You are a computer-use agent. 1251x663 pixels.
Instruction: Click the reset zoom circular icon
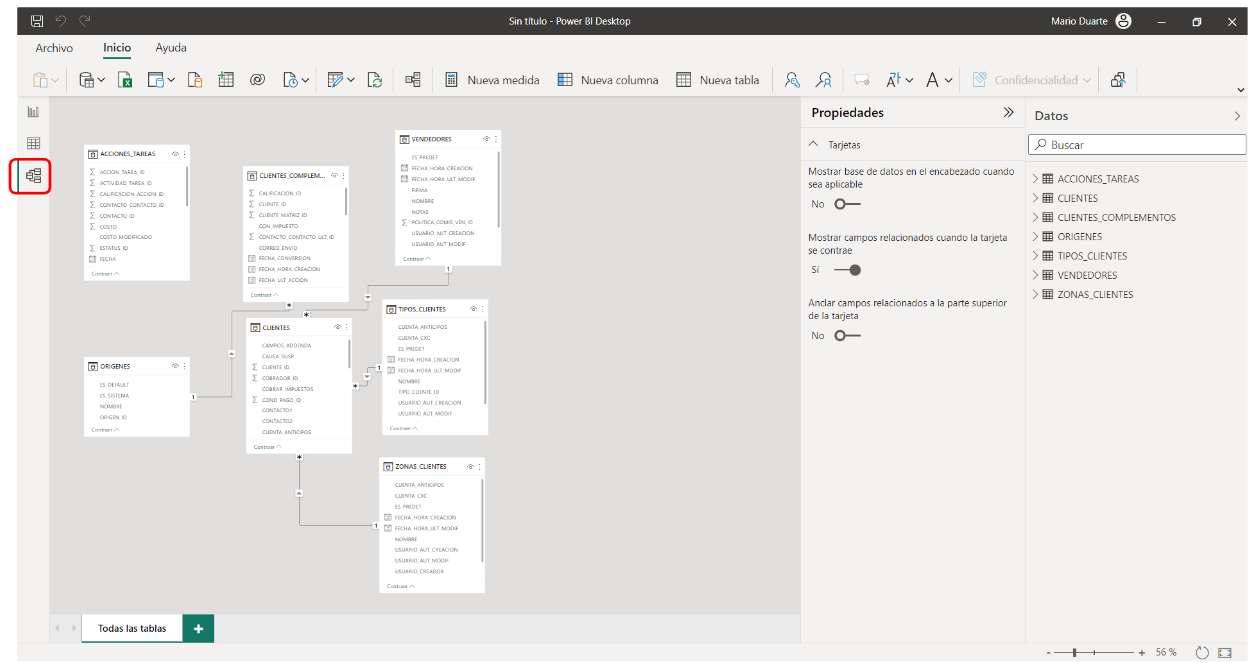1202,652
